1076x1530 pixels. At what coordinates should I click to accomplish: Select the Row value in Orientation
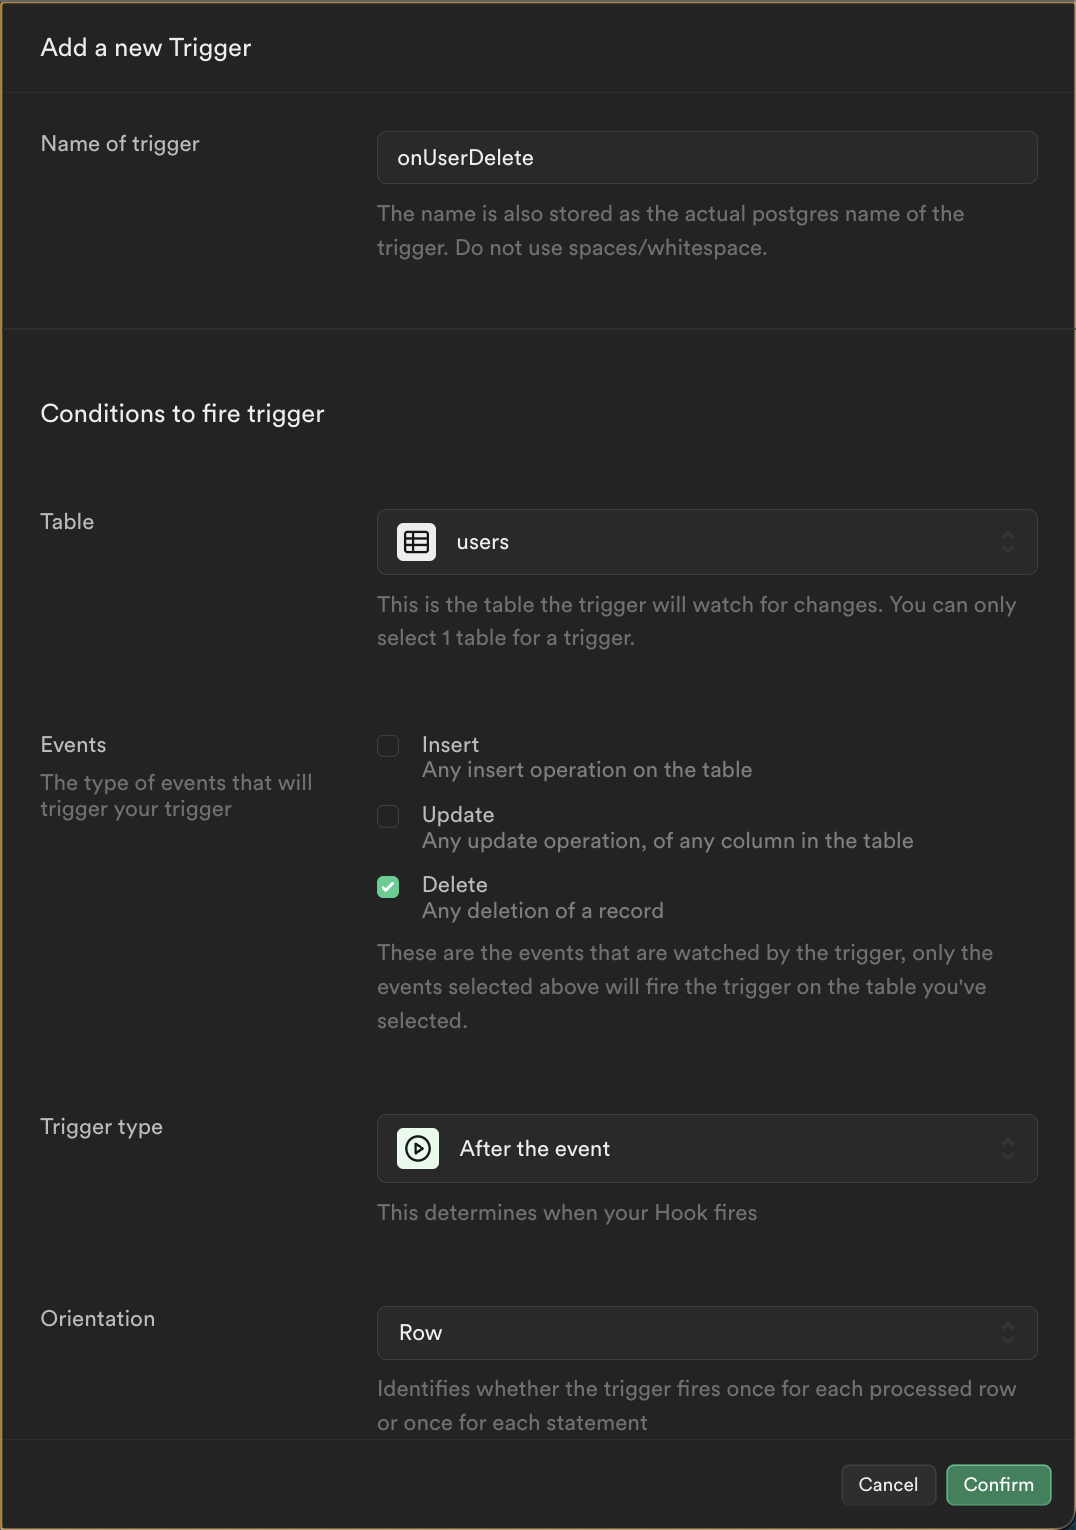coord(420,1332)
